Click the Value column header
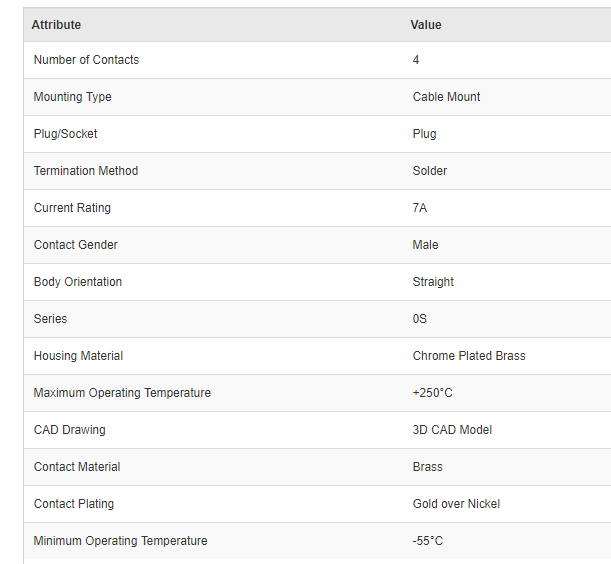Image resolution: width=611 pixels, height=564 pixels. tap(425, 25)
